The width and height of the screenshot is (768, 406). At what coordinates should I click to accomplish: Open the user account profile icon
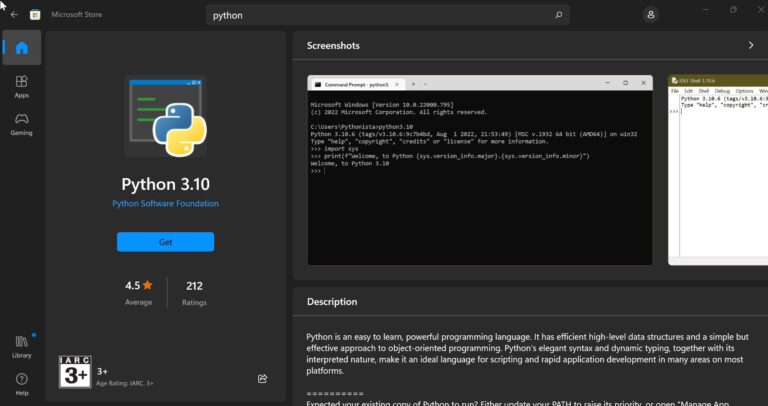(650, 15)
